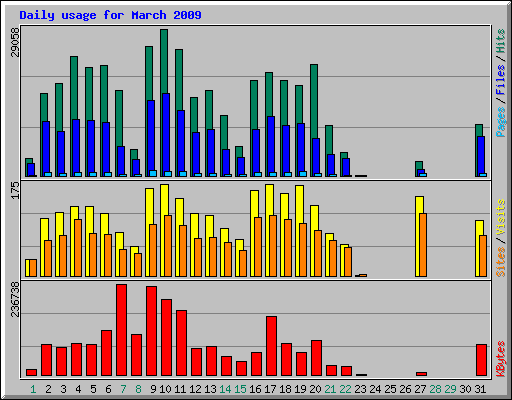The width and height of the screenshot is (512, 400).
Task: Click the green hits bar for day 27
Action: [419, 165]
